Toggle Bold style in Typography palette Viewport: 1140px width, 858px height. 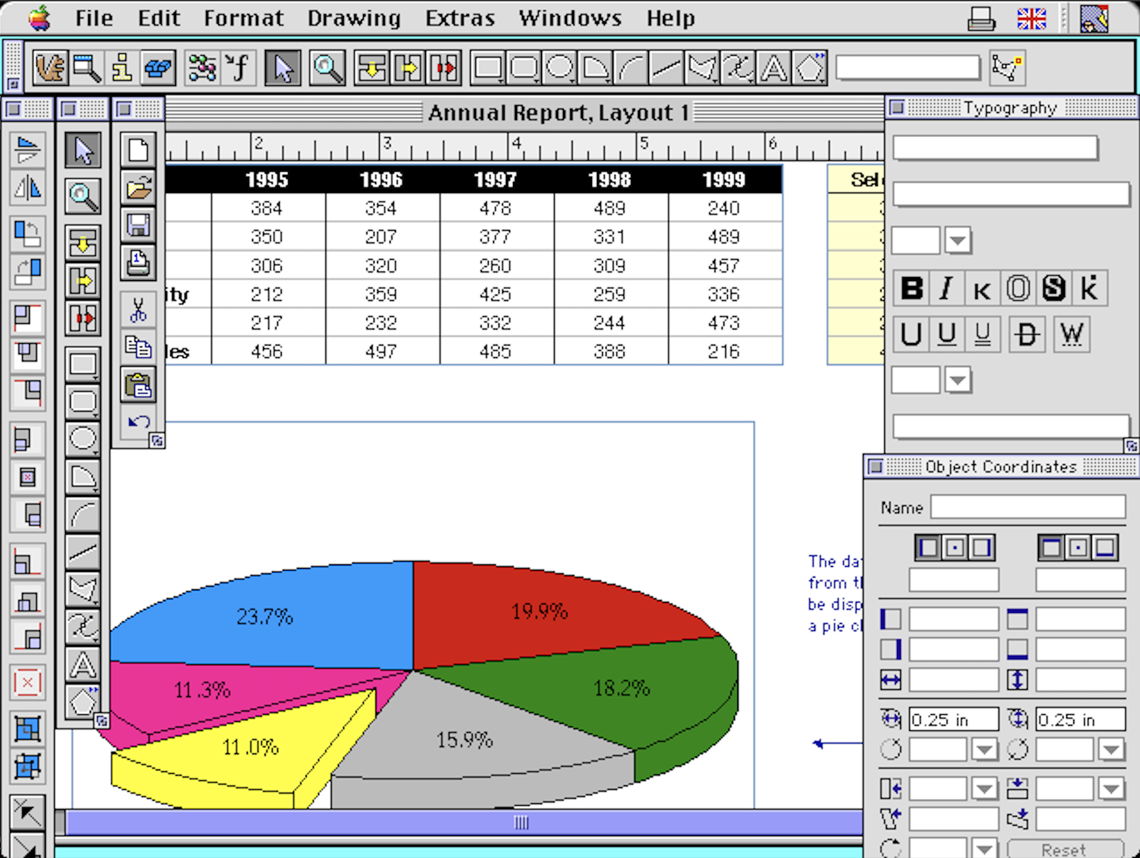[x=911, y=289]
